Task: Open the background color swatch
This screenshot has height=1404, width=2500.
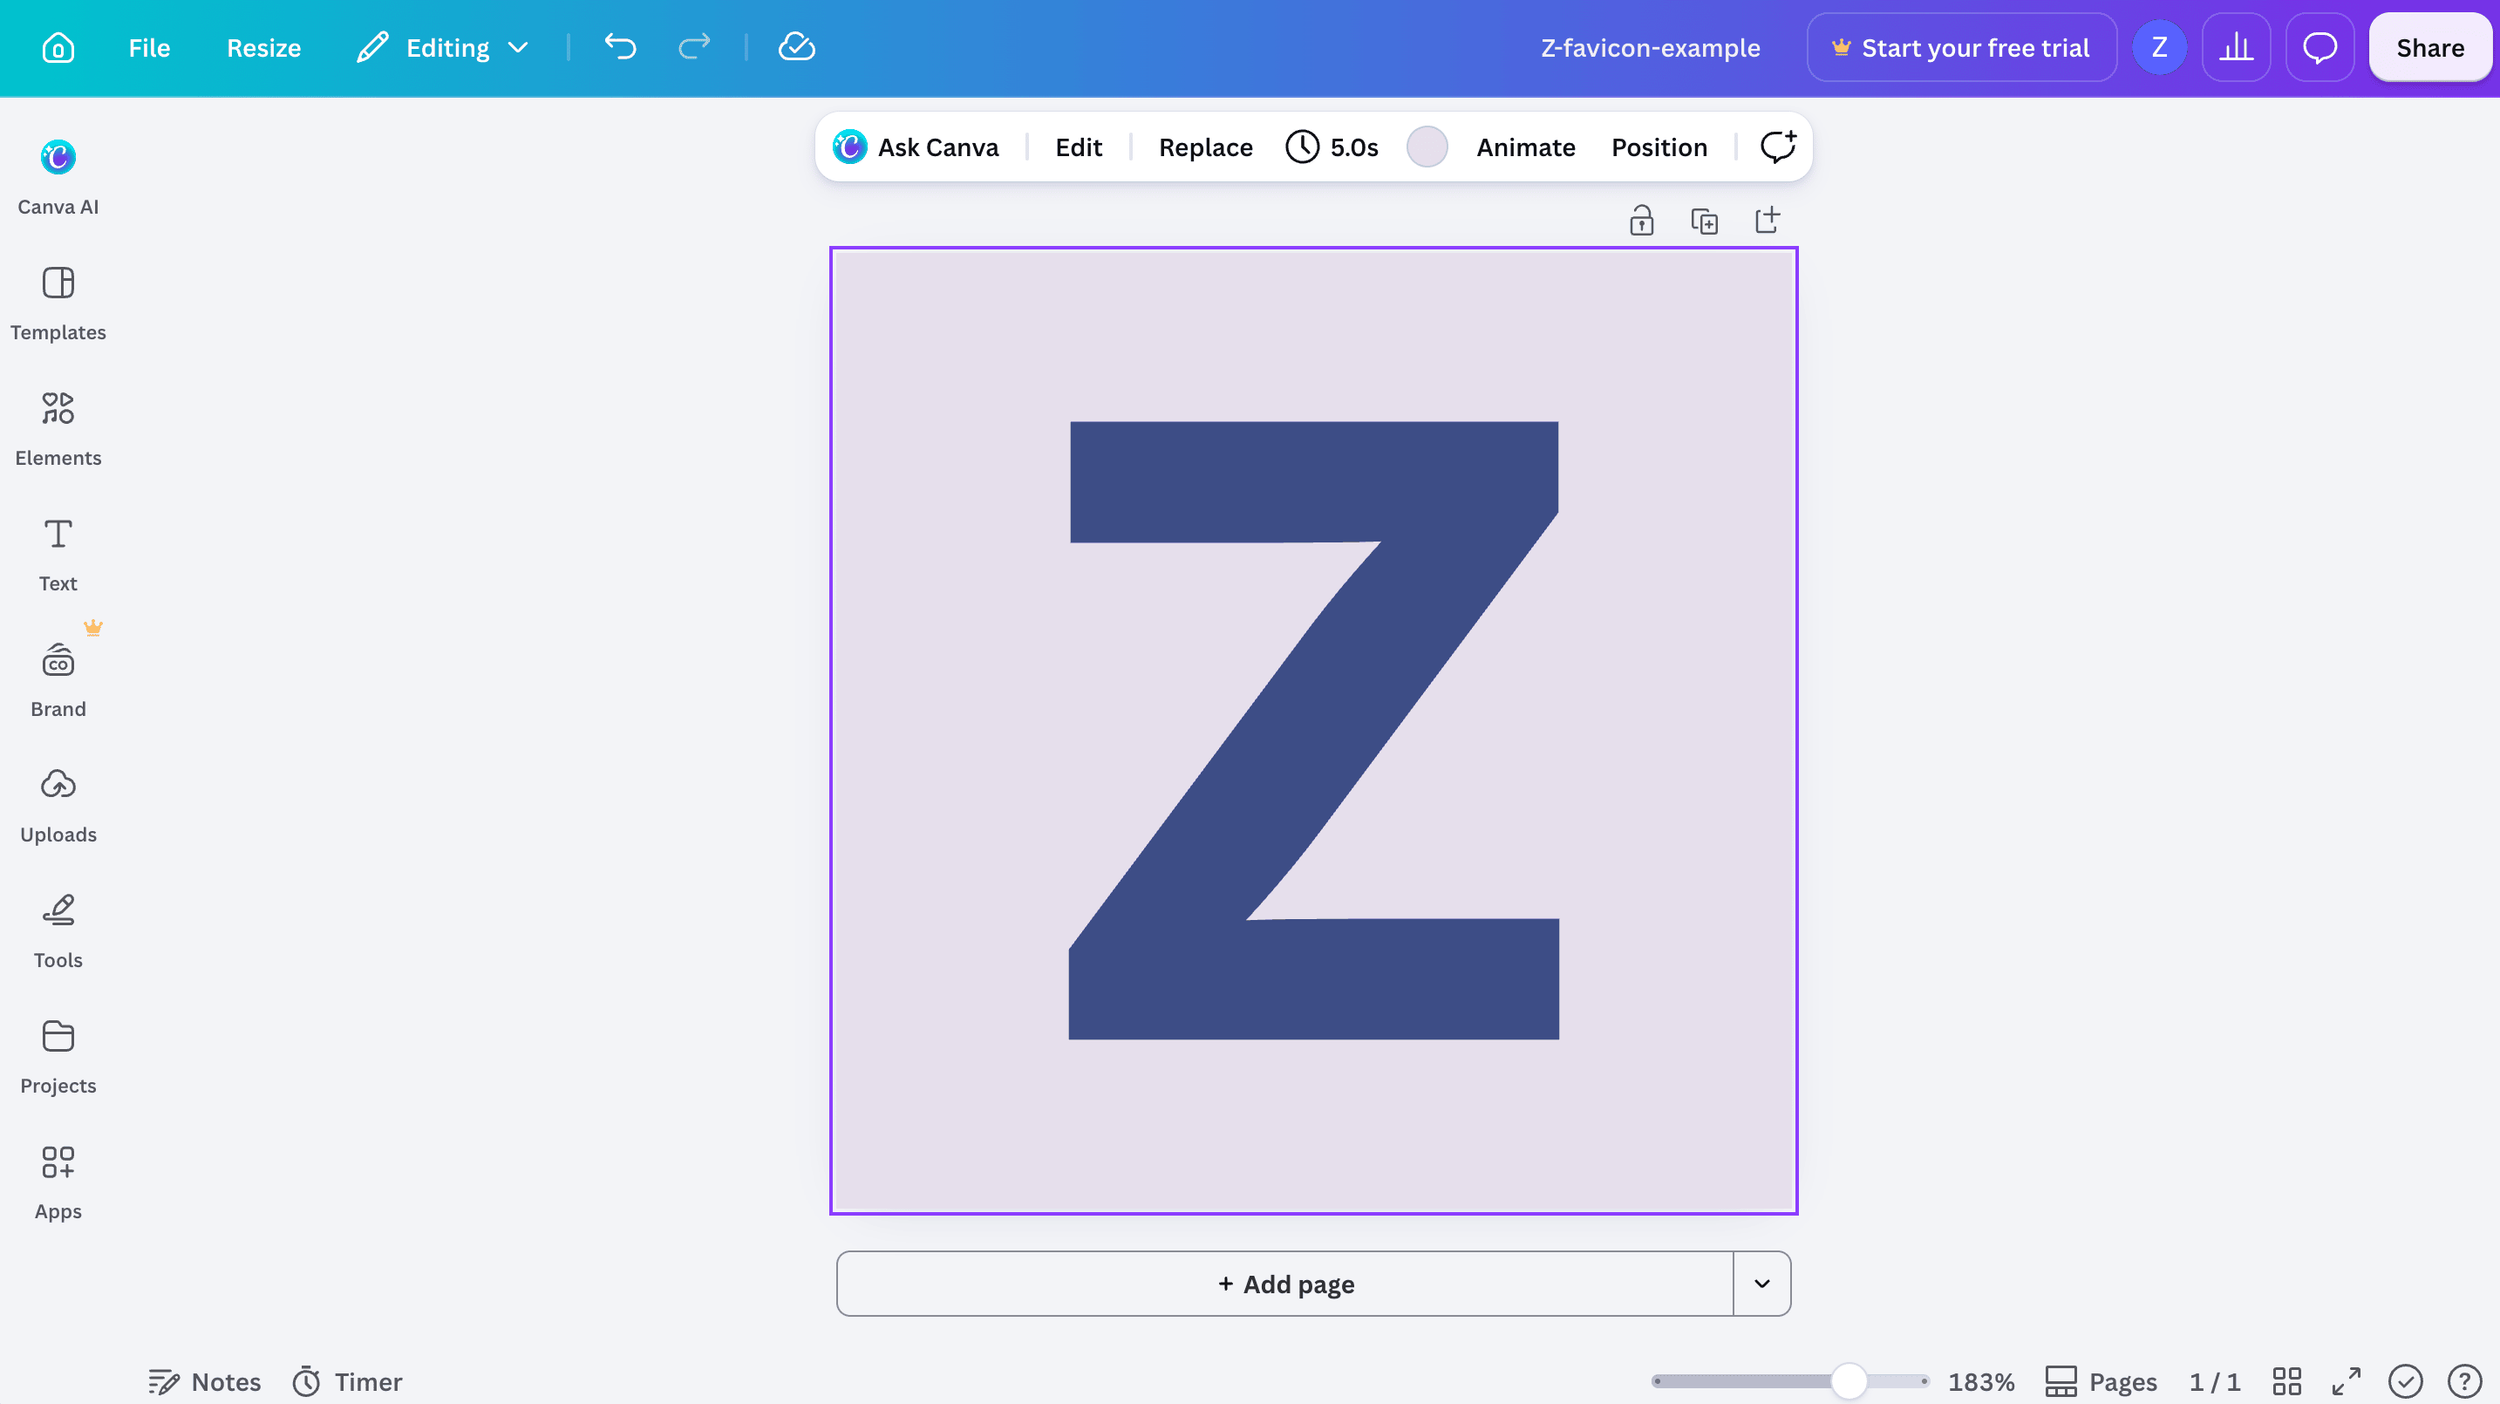Action: click(1427, 147)
